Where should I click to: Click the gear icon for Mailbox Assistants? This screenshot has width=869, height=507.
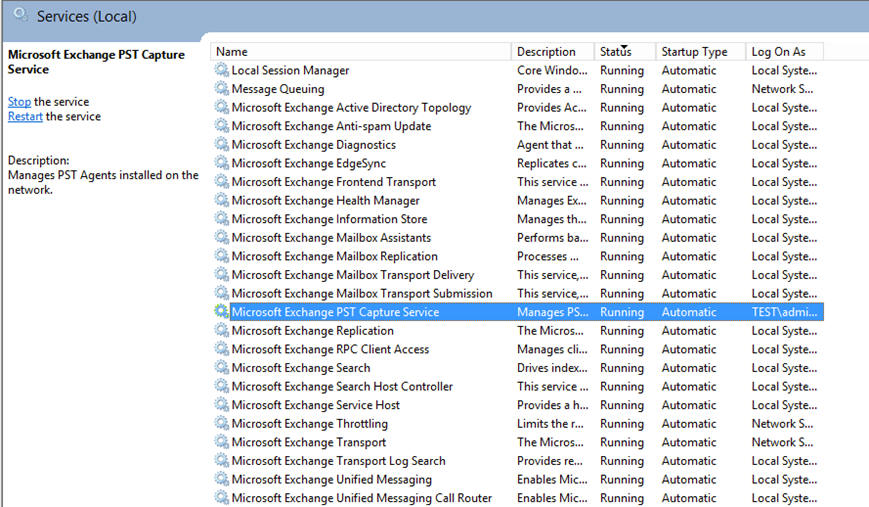tap(222, 237)
